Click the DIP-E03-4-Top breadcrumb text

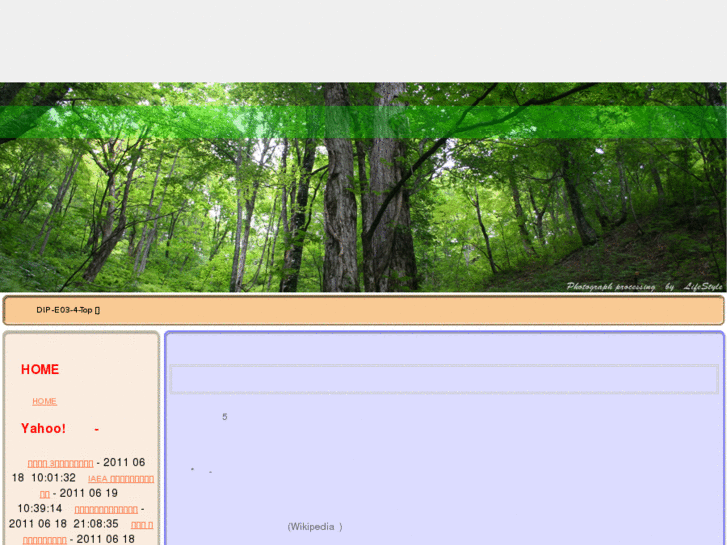pyautogui.click(x=68, y=310)
